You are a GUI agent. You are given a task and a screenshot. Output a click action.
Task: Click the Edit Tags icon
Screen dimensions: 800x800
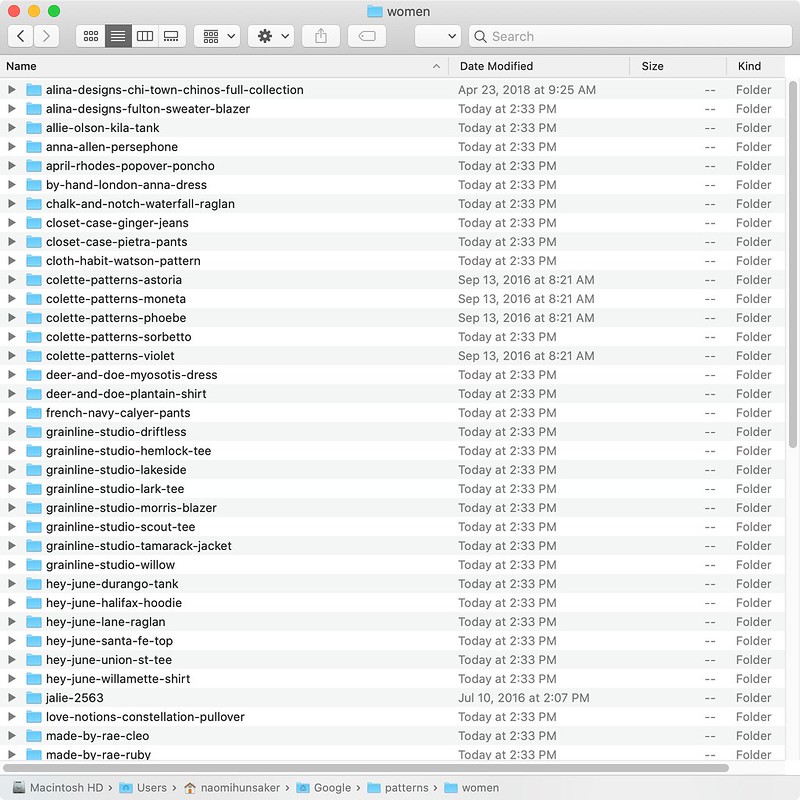point(367,36)
